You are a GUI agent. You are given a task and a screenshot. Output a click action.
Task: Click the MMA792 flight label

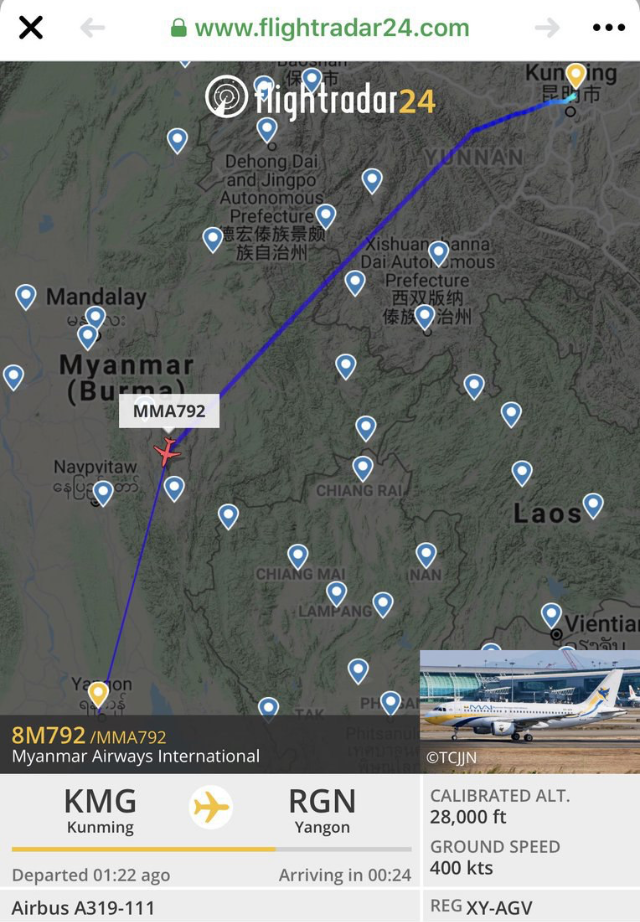pos(169,410)
